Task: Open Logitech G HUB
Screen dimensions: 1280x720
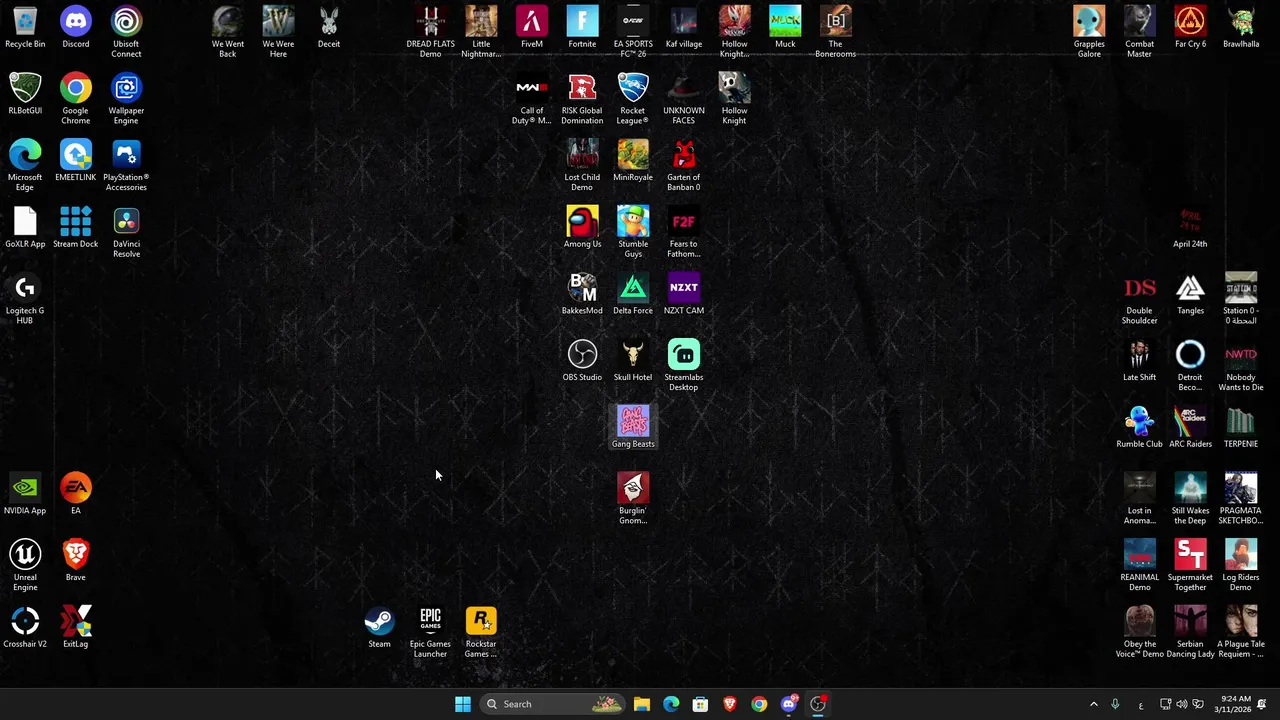Action: 25,299
